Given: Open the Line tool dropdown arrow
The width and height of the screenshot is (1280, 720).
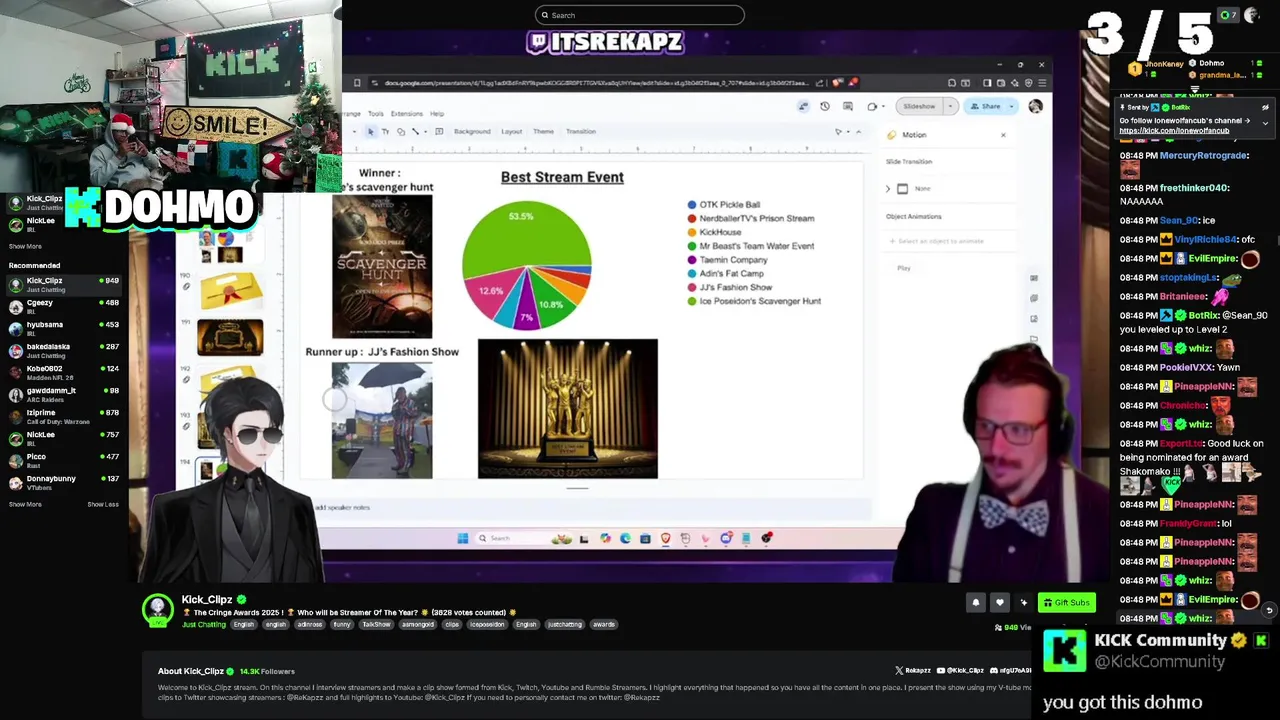Looking at the screenshot, I should [423, 132].
